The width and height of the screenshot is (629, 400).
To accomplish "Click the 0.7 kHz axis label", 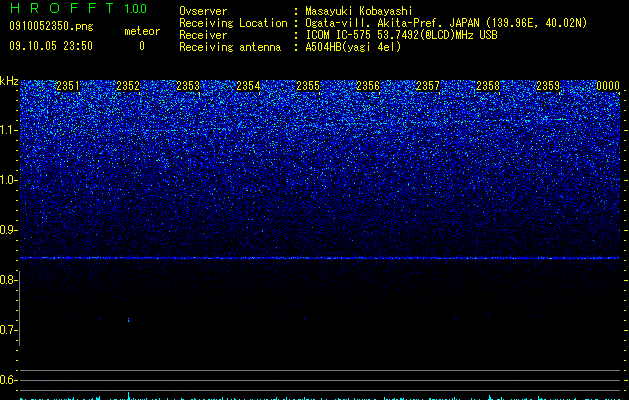I will [9, 330].
